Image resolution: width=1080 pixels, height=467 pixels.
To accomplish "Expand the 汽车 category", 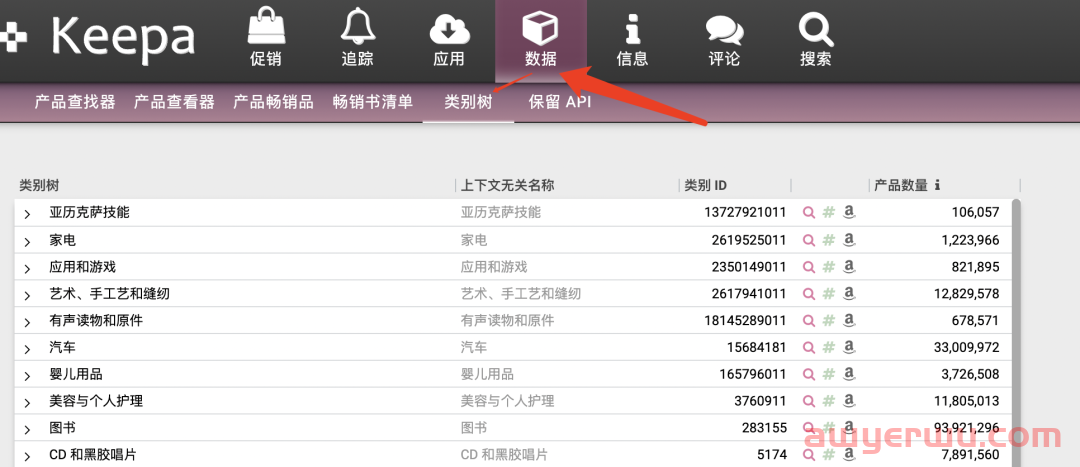I will point(27,349).
